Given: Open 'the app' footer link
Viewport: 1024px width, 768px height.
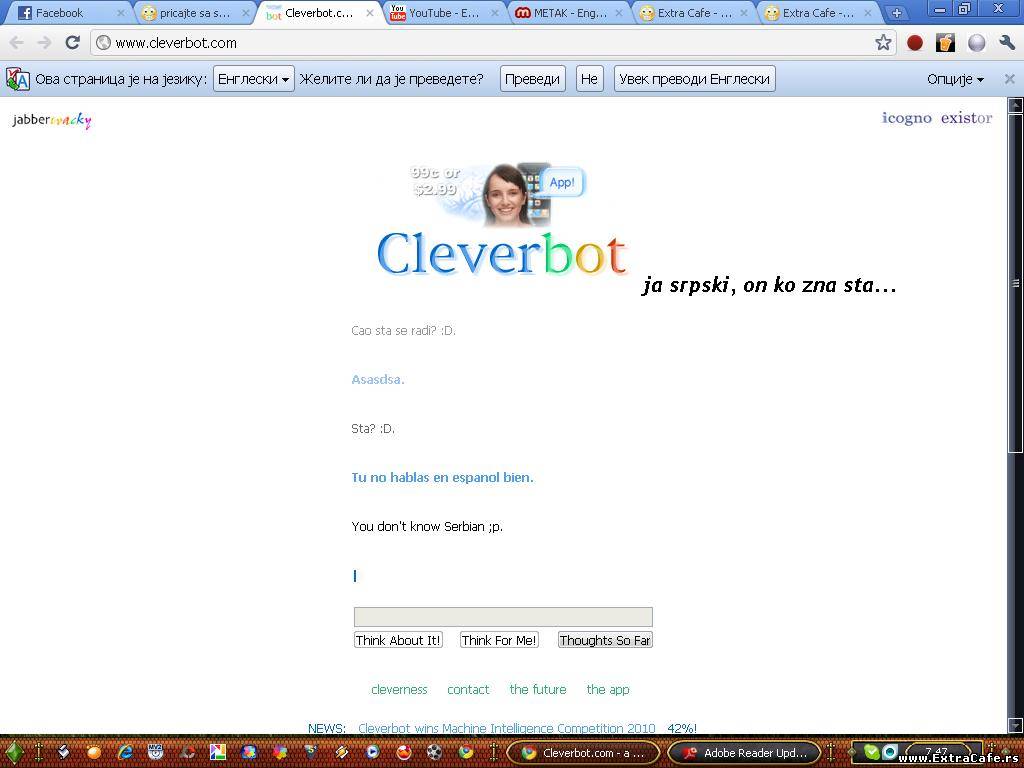Looking at the screenshot, I should (608, 690).
